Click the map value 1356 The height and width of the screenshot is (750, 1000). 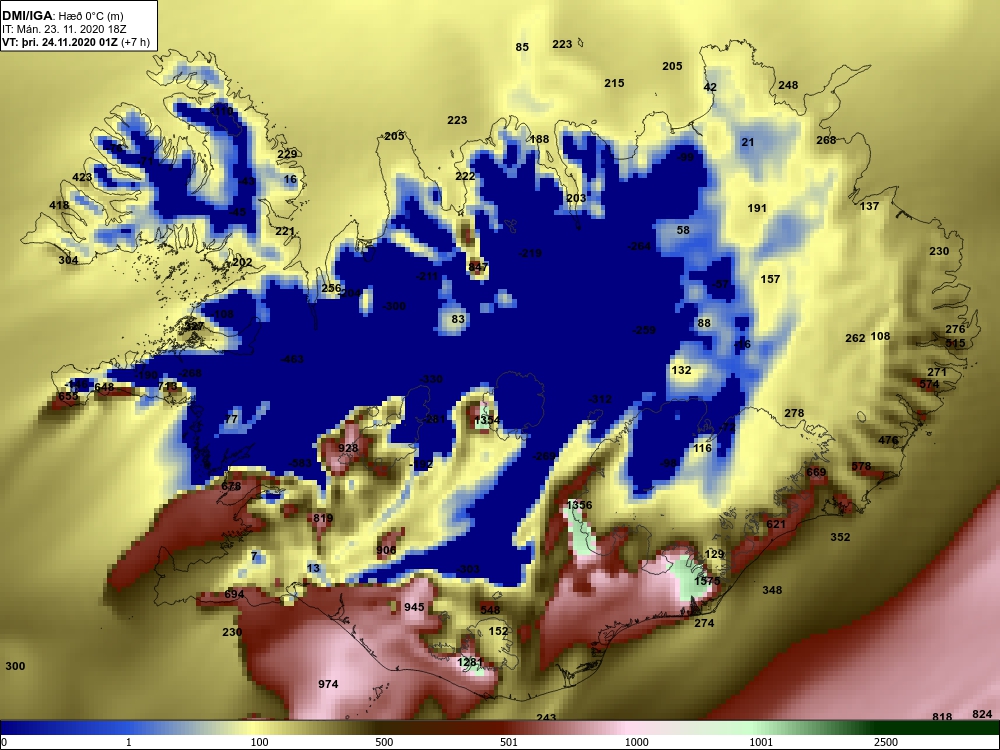pos(579,504)
